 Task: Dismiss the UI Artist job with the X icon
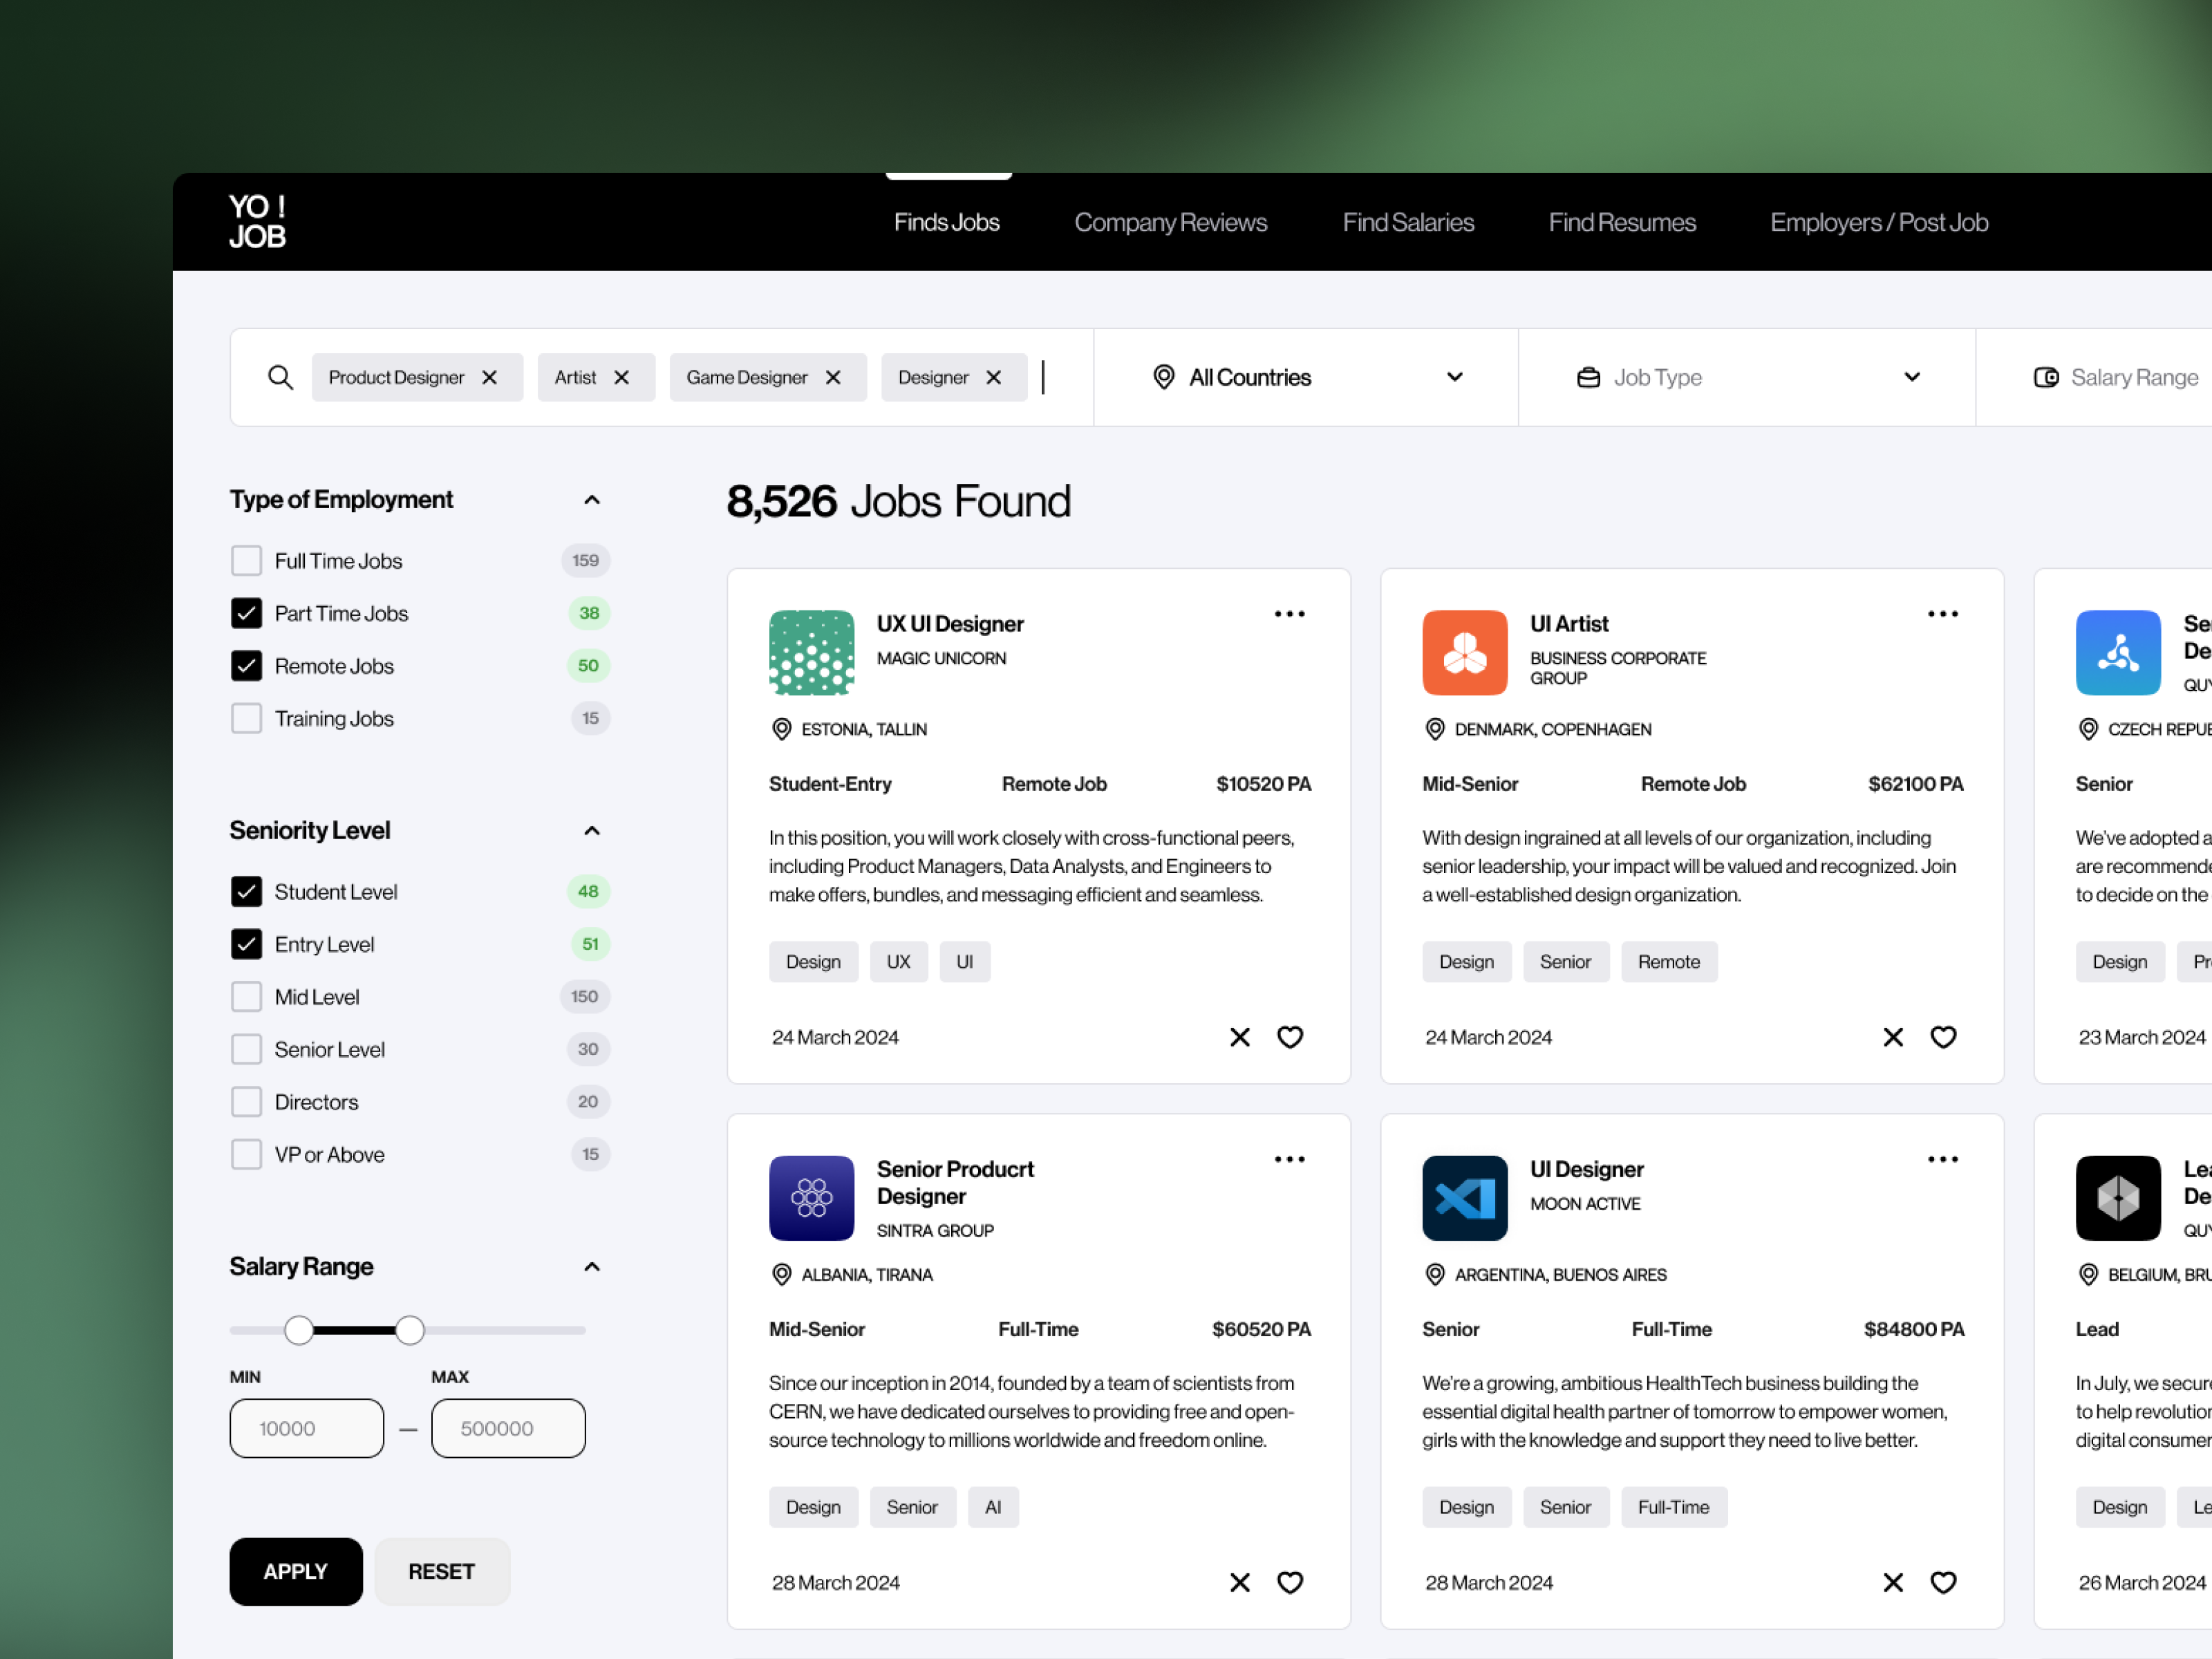coord(1893,1037)
